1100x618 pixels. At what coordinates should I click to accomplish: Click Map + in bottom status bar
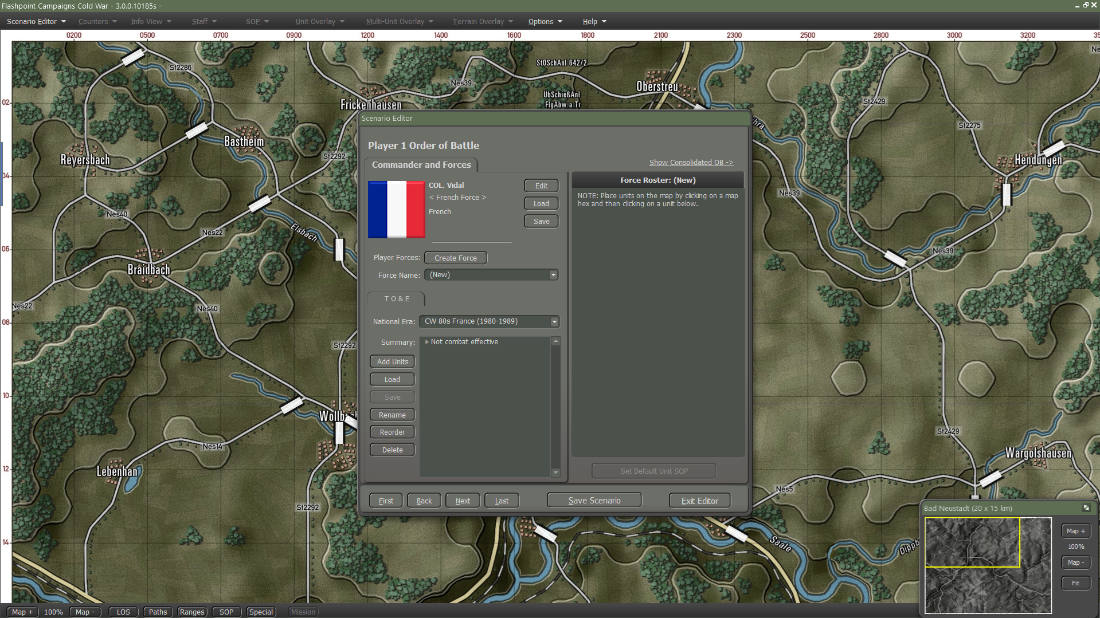click(x=21, y=612)
